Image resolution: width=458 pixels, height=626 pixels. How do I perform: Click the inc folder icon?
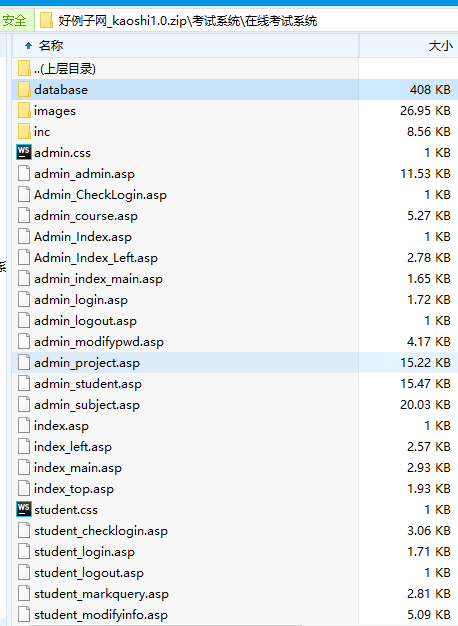(x=24, y=131)
